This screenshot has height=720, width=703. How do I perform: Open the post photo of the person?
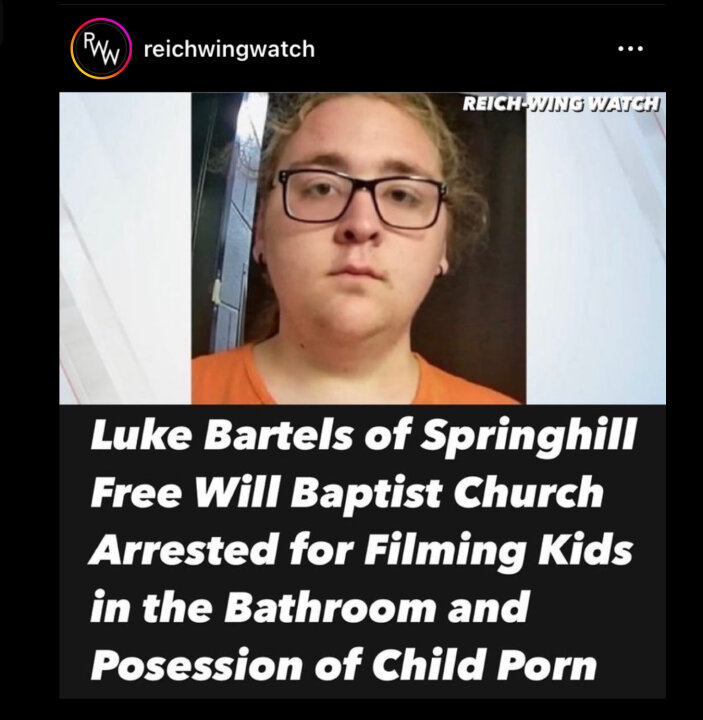click(358, 248)
